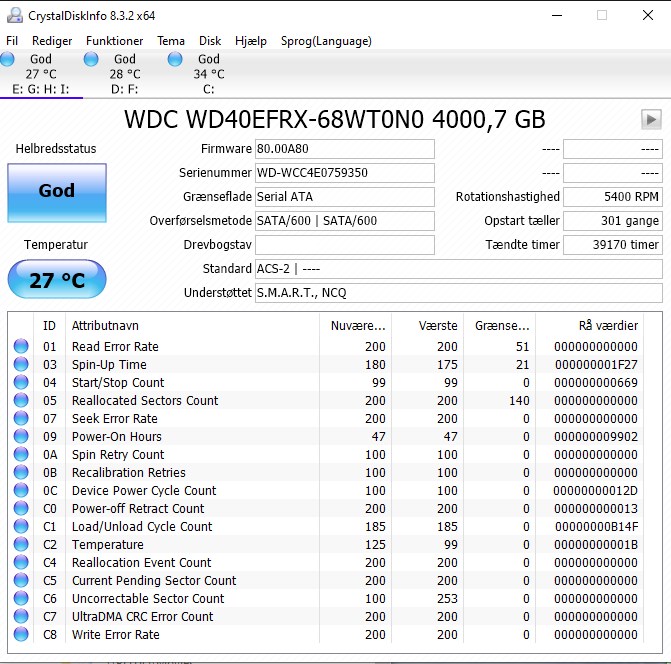This screenshot has height=664, width=671.
Task: Click current value 125 of Temperature row
Action: click(x=375, y=544)
